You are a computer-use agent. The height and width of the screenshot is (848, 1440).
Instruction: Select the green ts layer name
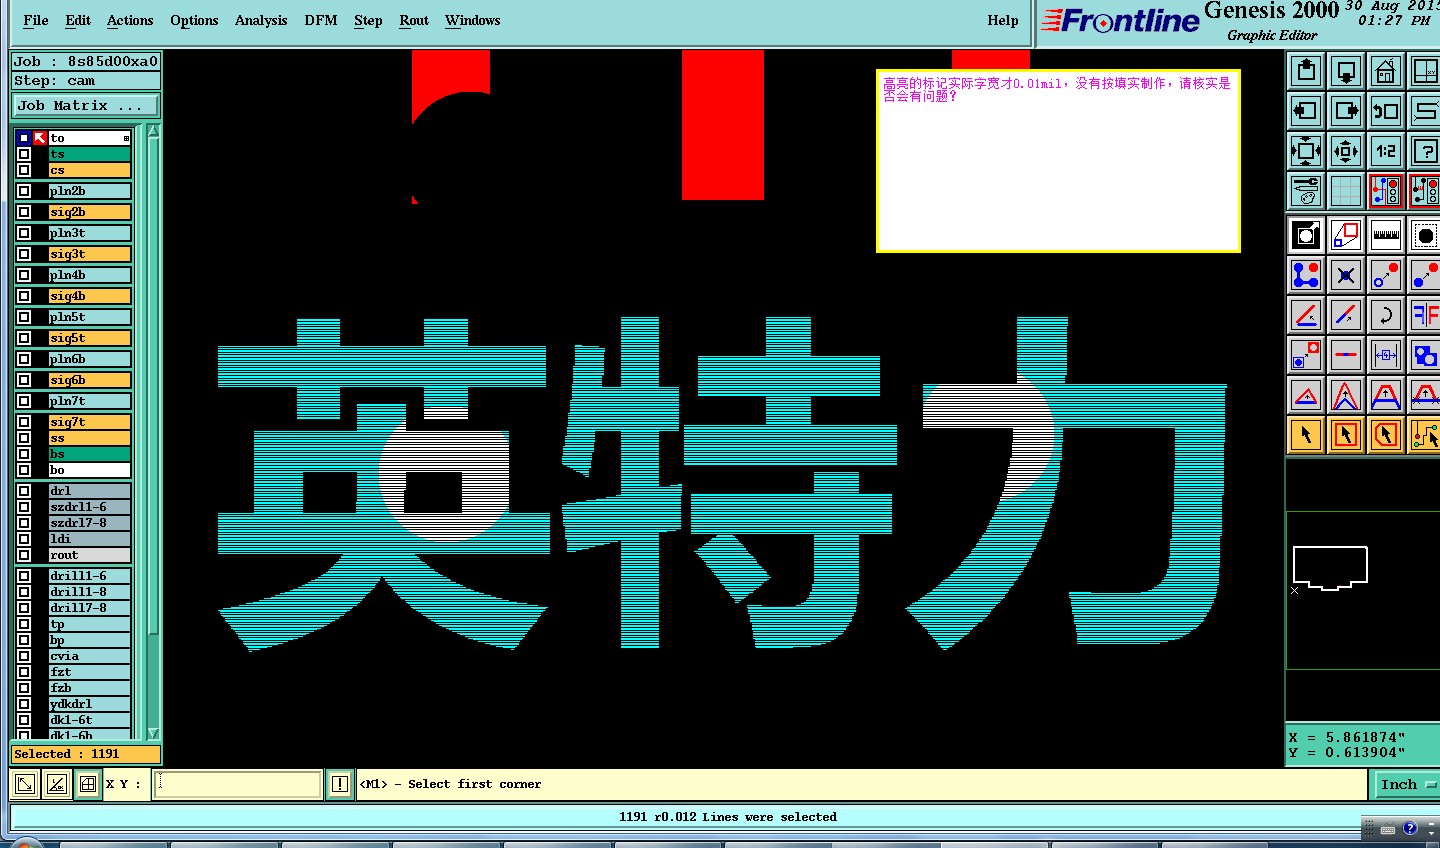pyautogui.click(x=90, y=154)
